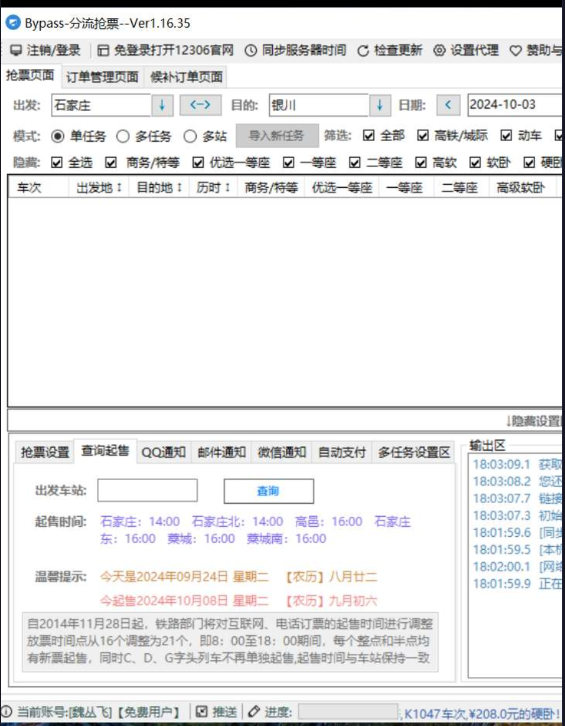This screenshot has height=726, width=565.
Task: Uncheck the 高铁/城际 filter checkbox
Action: (x=423, y=135)
